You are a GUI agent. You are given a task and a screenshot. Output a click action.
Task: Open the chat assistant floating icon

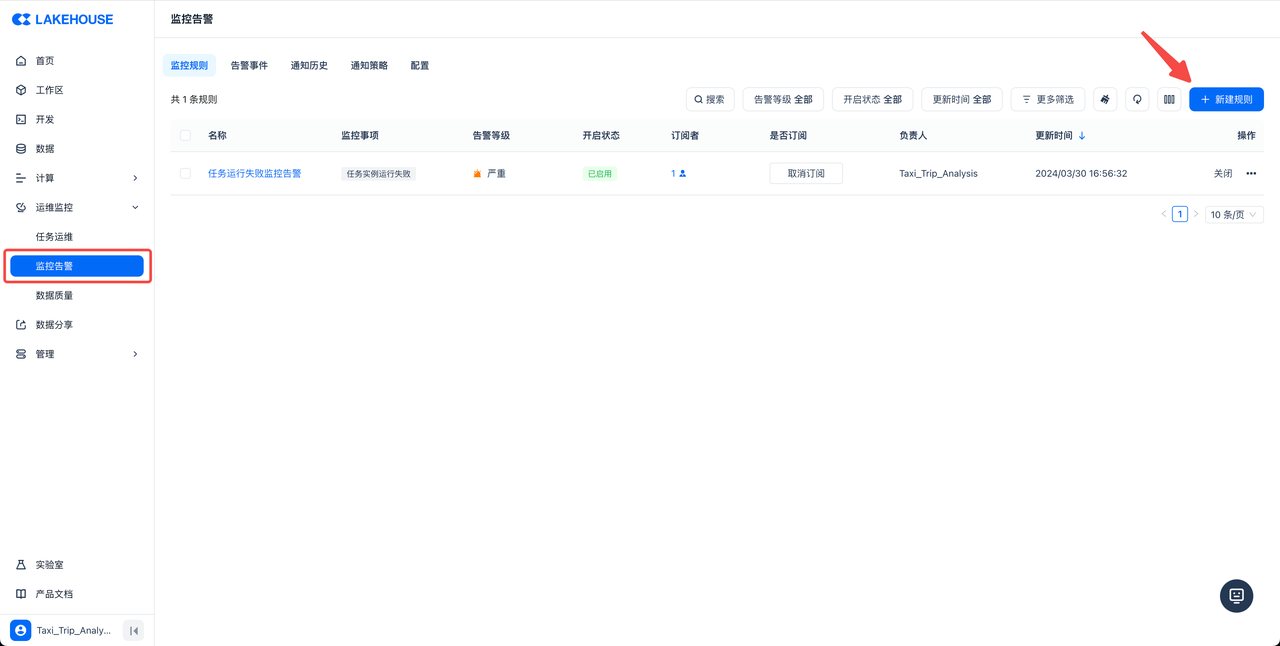point(1236,595)
